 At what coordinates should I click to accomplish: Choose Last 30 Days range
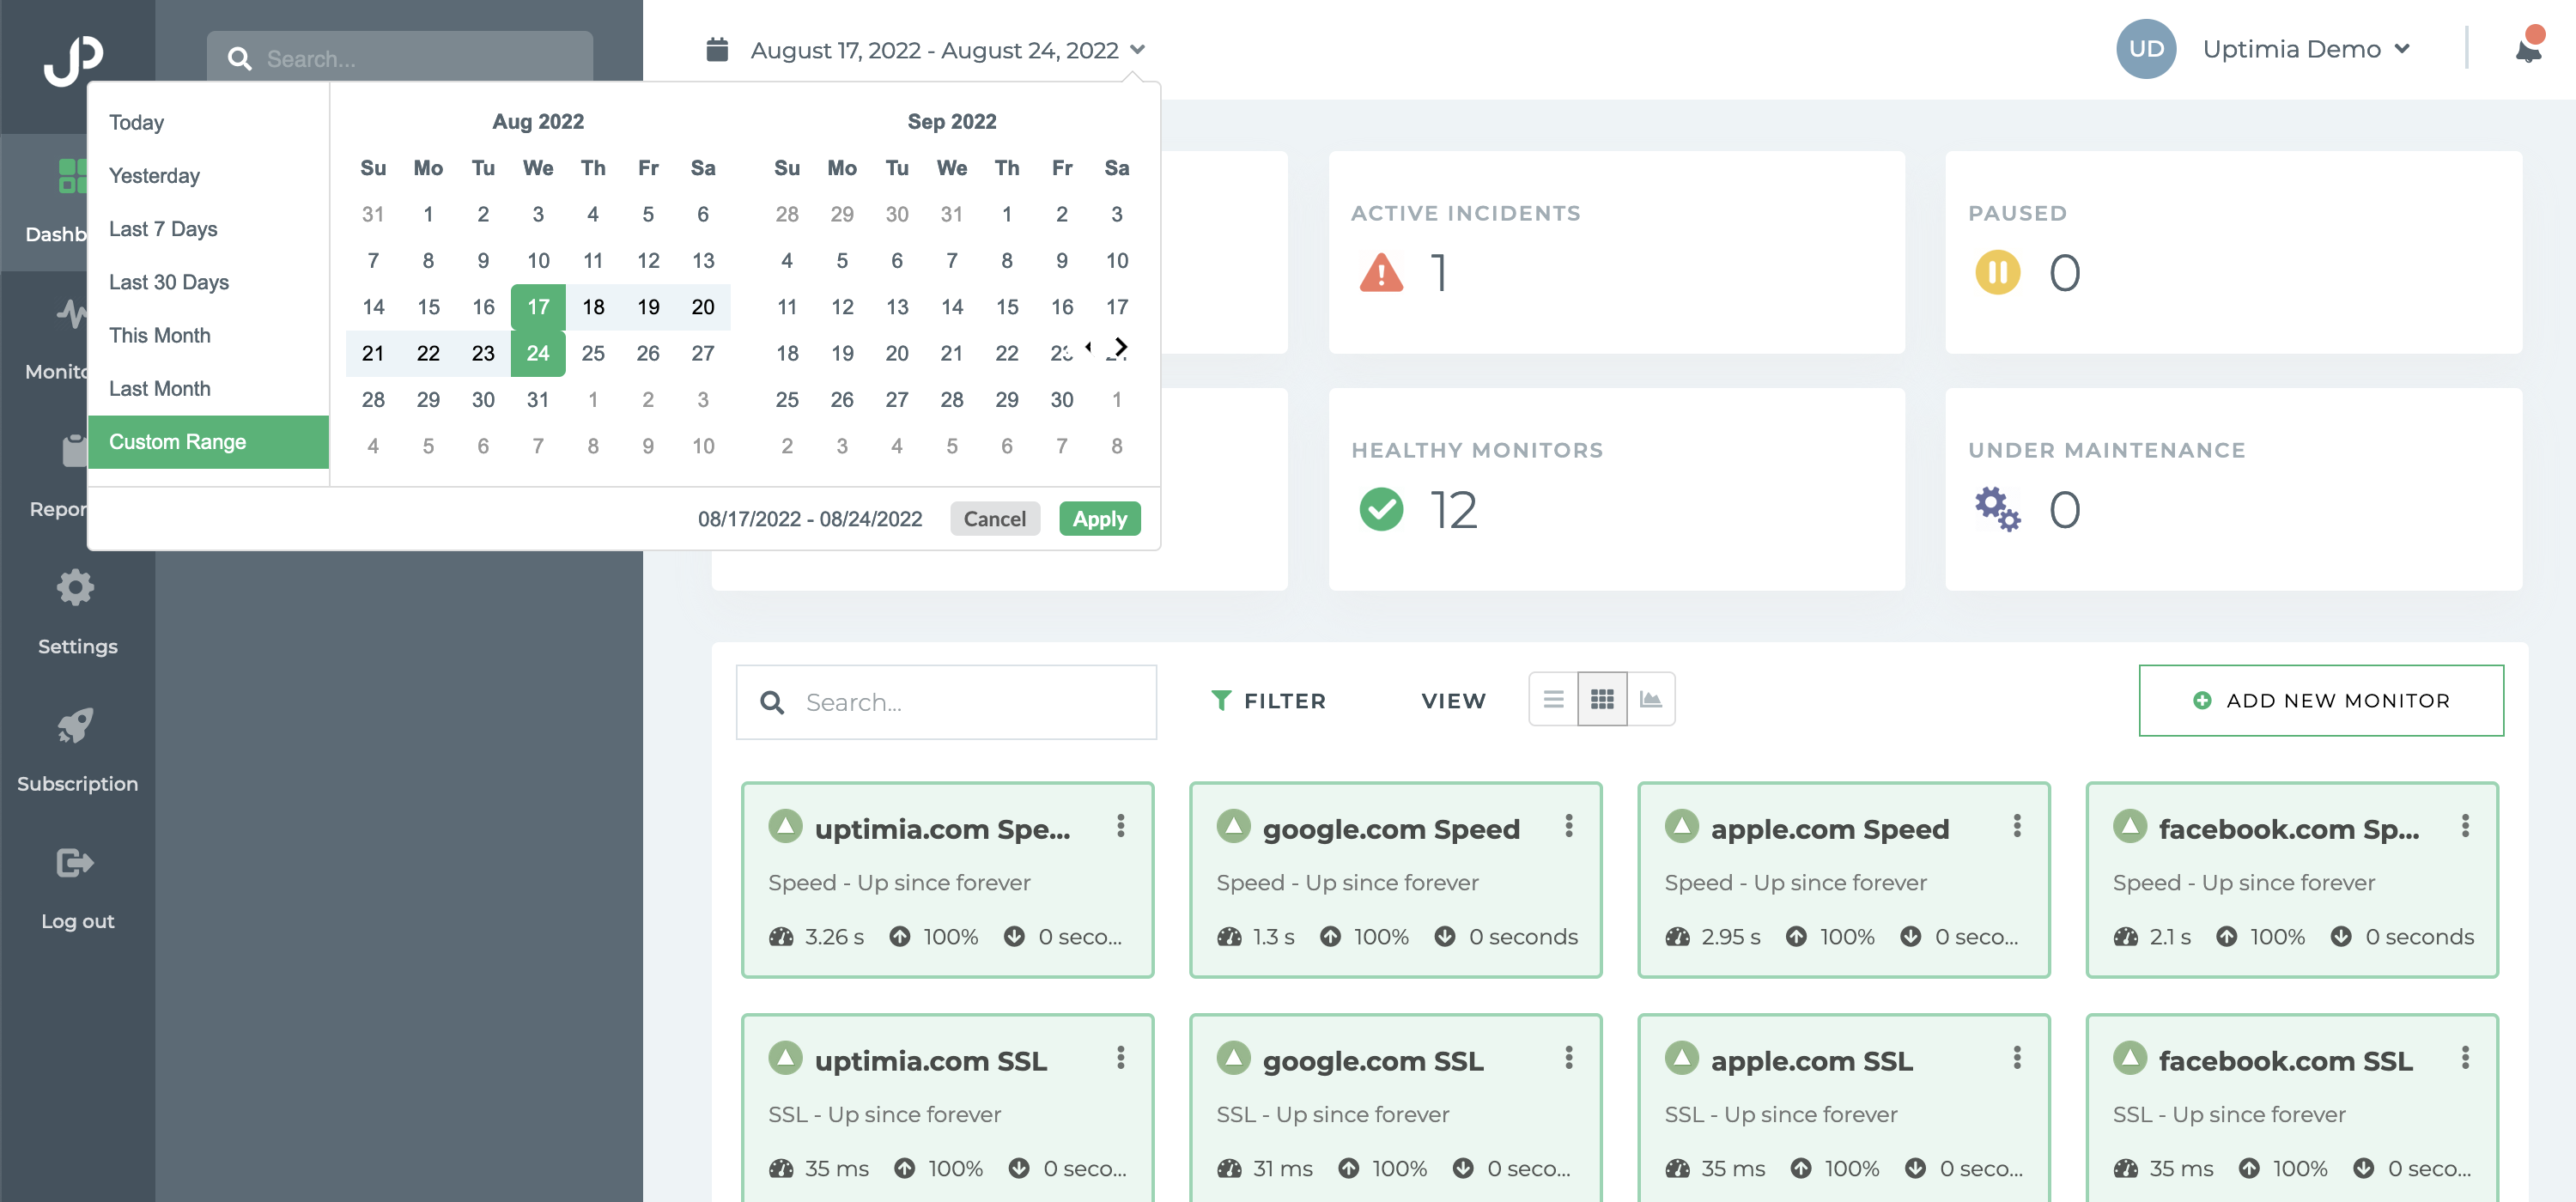pyautogui.click(x=208, y=282)
